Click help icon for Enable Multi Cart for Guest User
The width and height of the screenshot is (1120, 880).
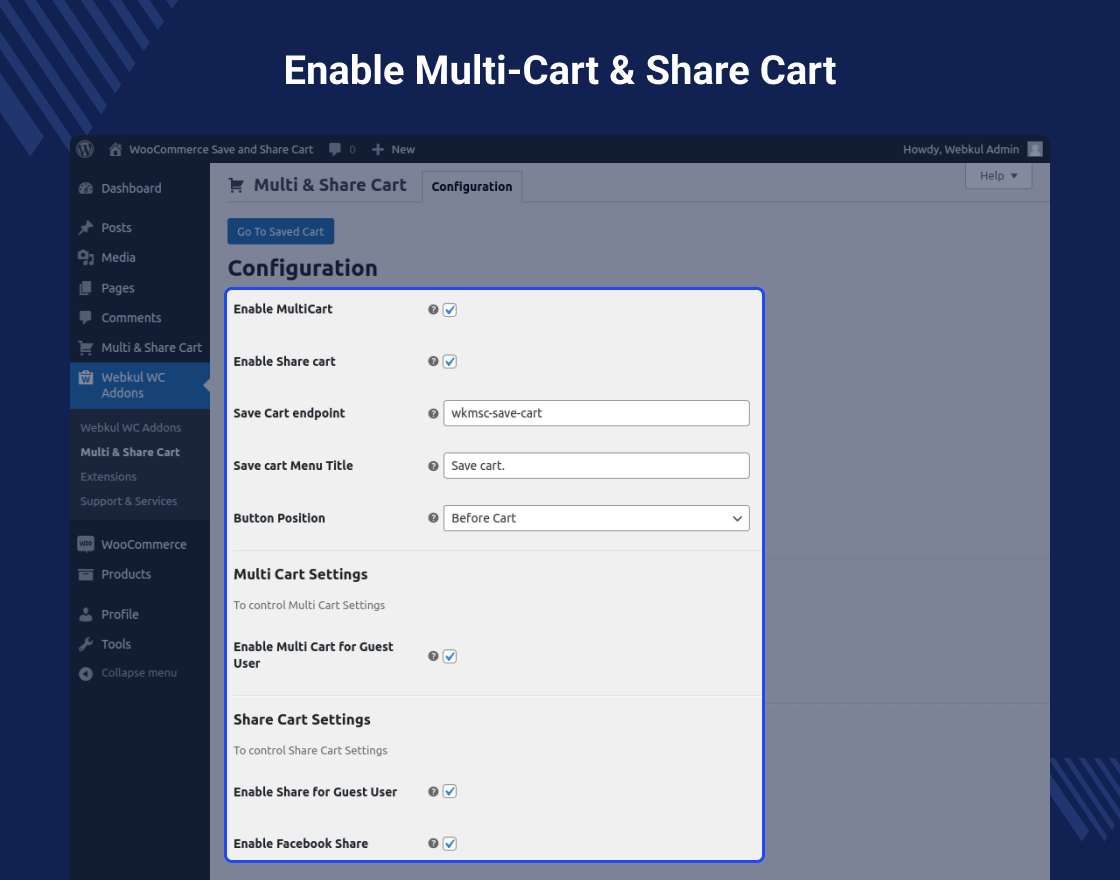coord(433,656)
